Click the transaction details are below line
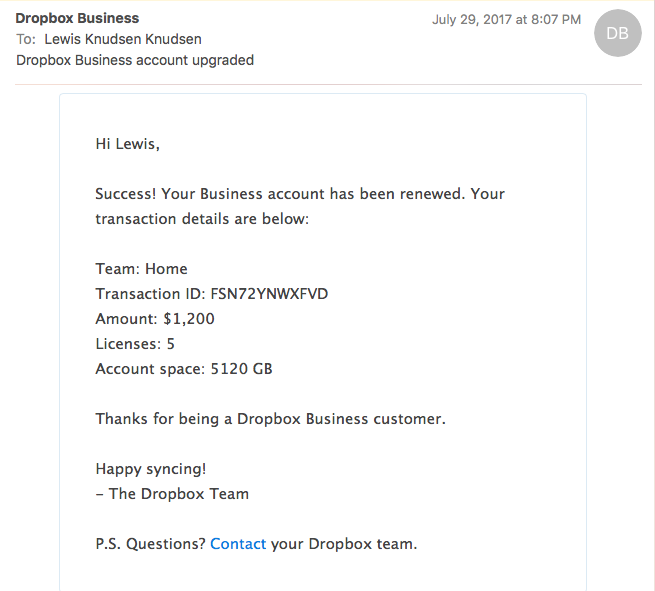Screen dimensions: 655x591 (x=202, y=219)
